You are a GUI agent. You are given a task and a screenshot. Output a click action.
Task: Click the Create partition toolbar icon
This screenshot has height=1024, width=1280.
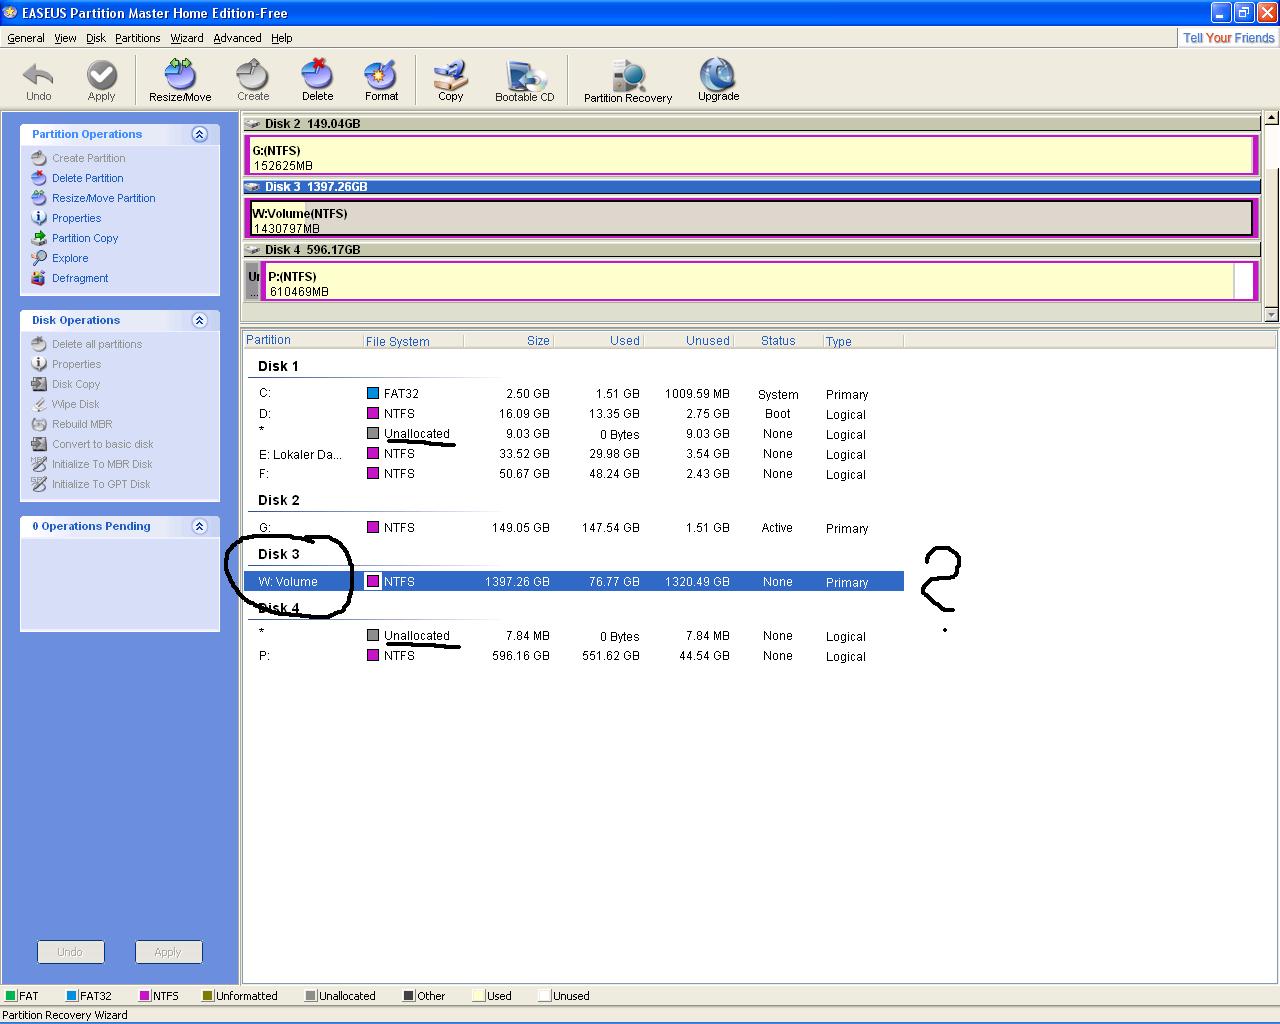253,81
